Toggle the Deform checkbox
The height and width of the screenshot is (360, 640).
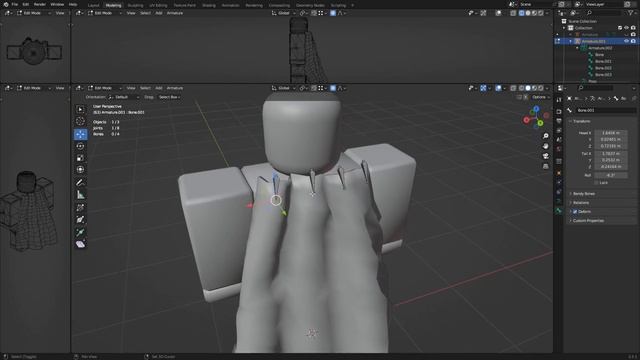pyautogui.click(x=575, y=211)
